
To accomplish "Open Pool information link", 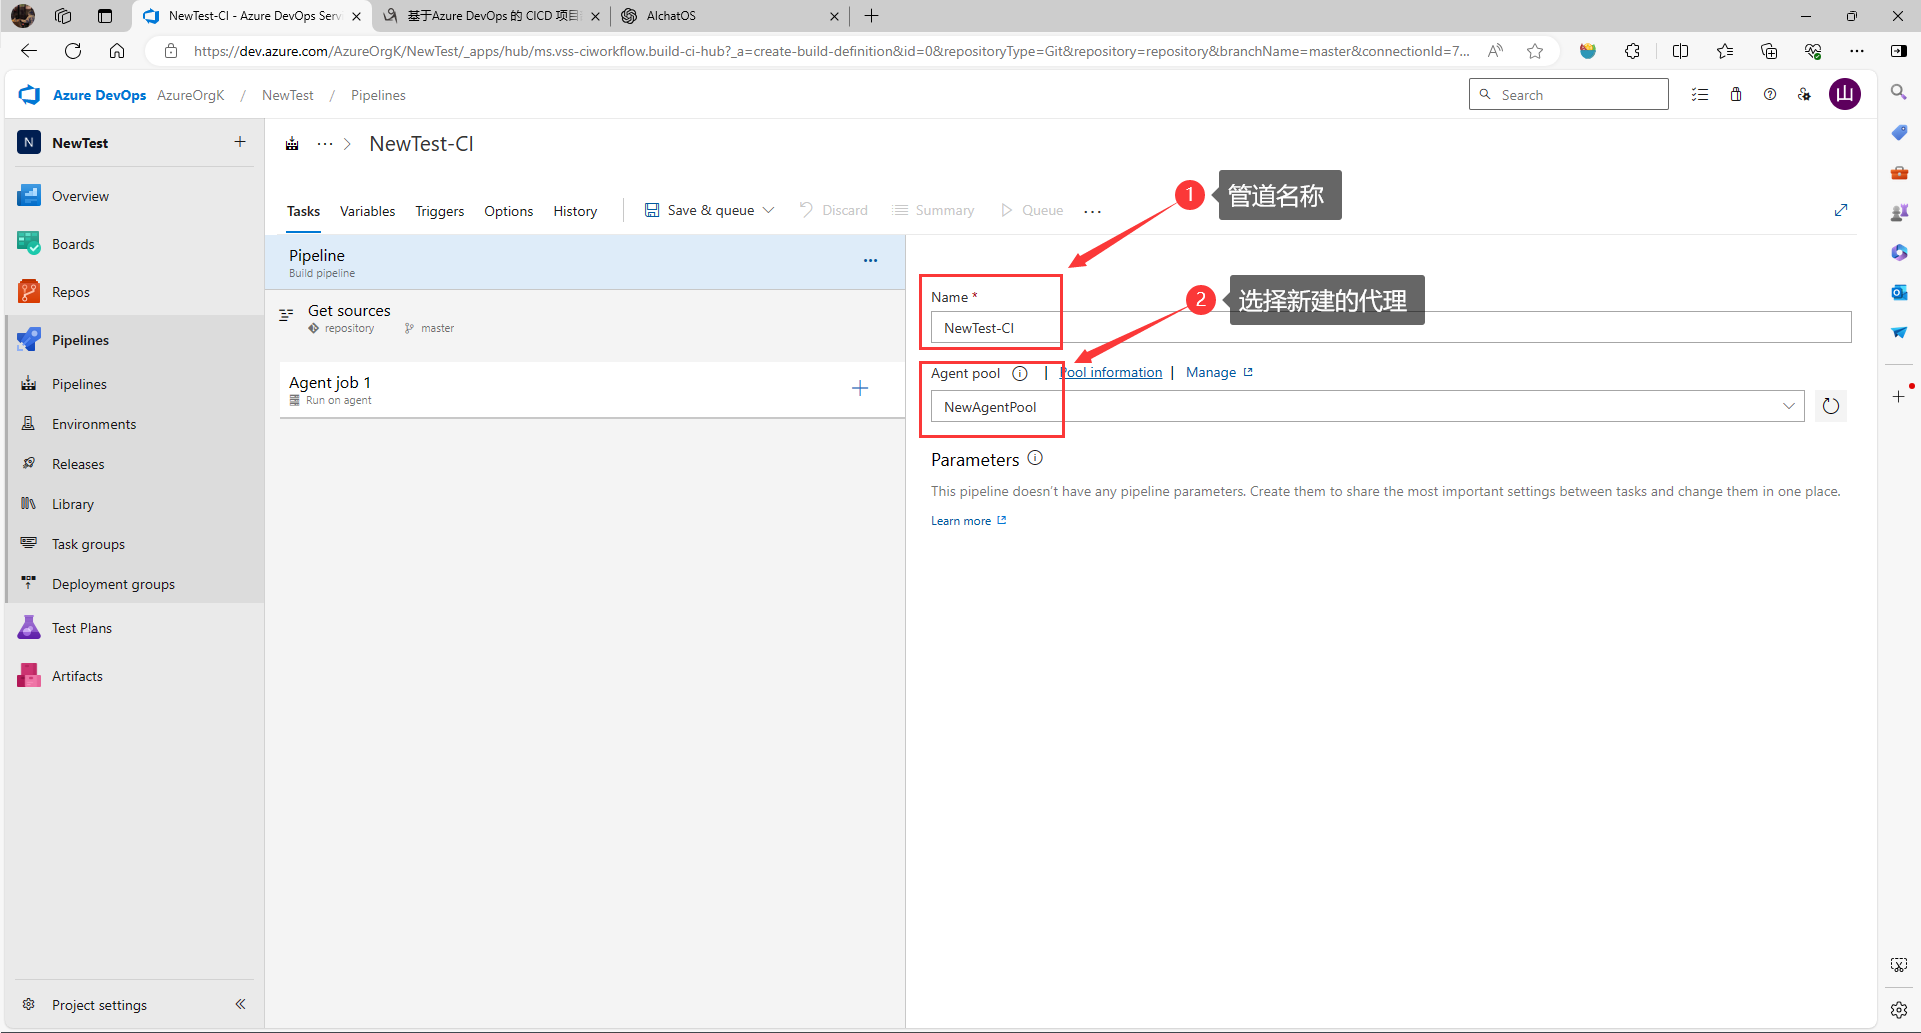I will pyautogui.click(x=1111, y=372).
